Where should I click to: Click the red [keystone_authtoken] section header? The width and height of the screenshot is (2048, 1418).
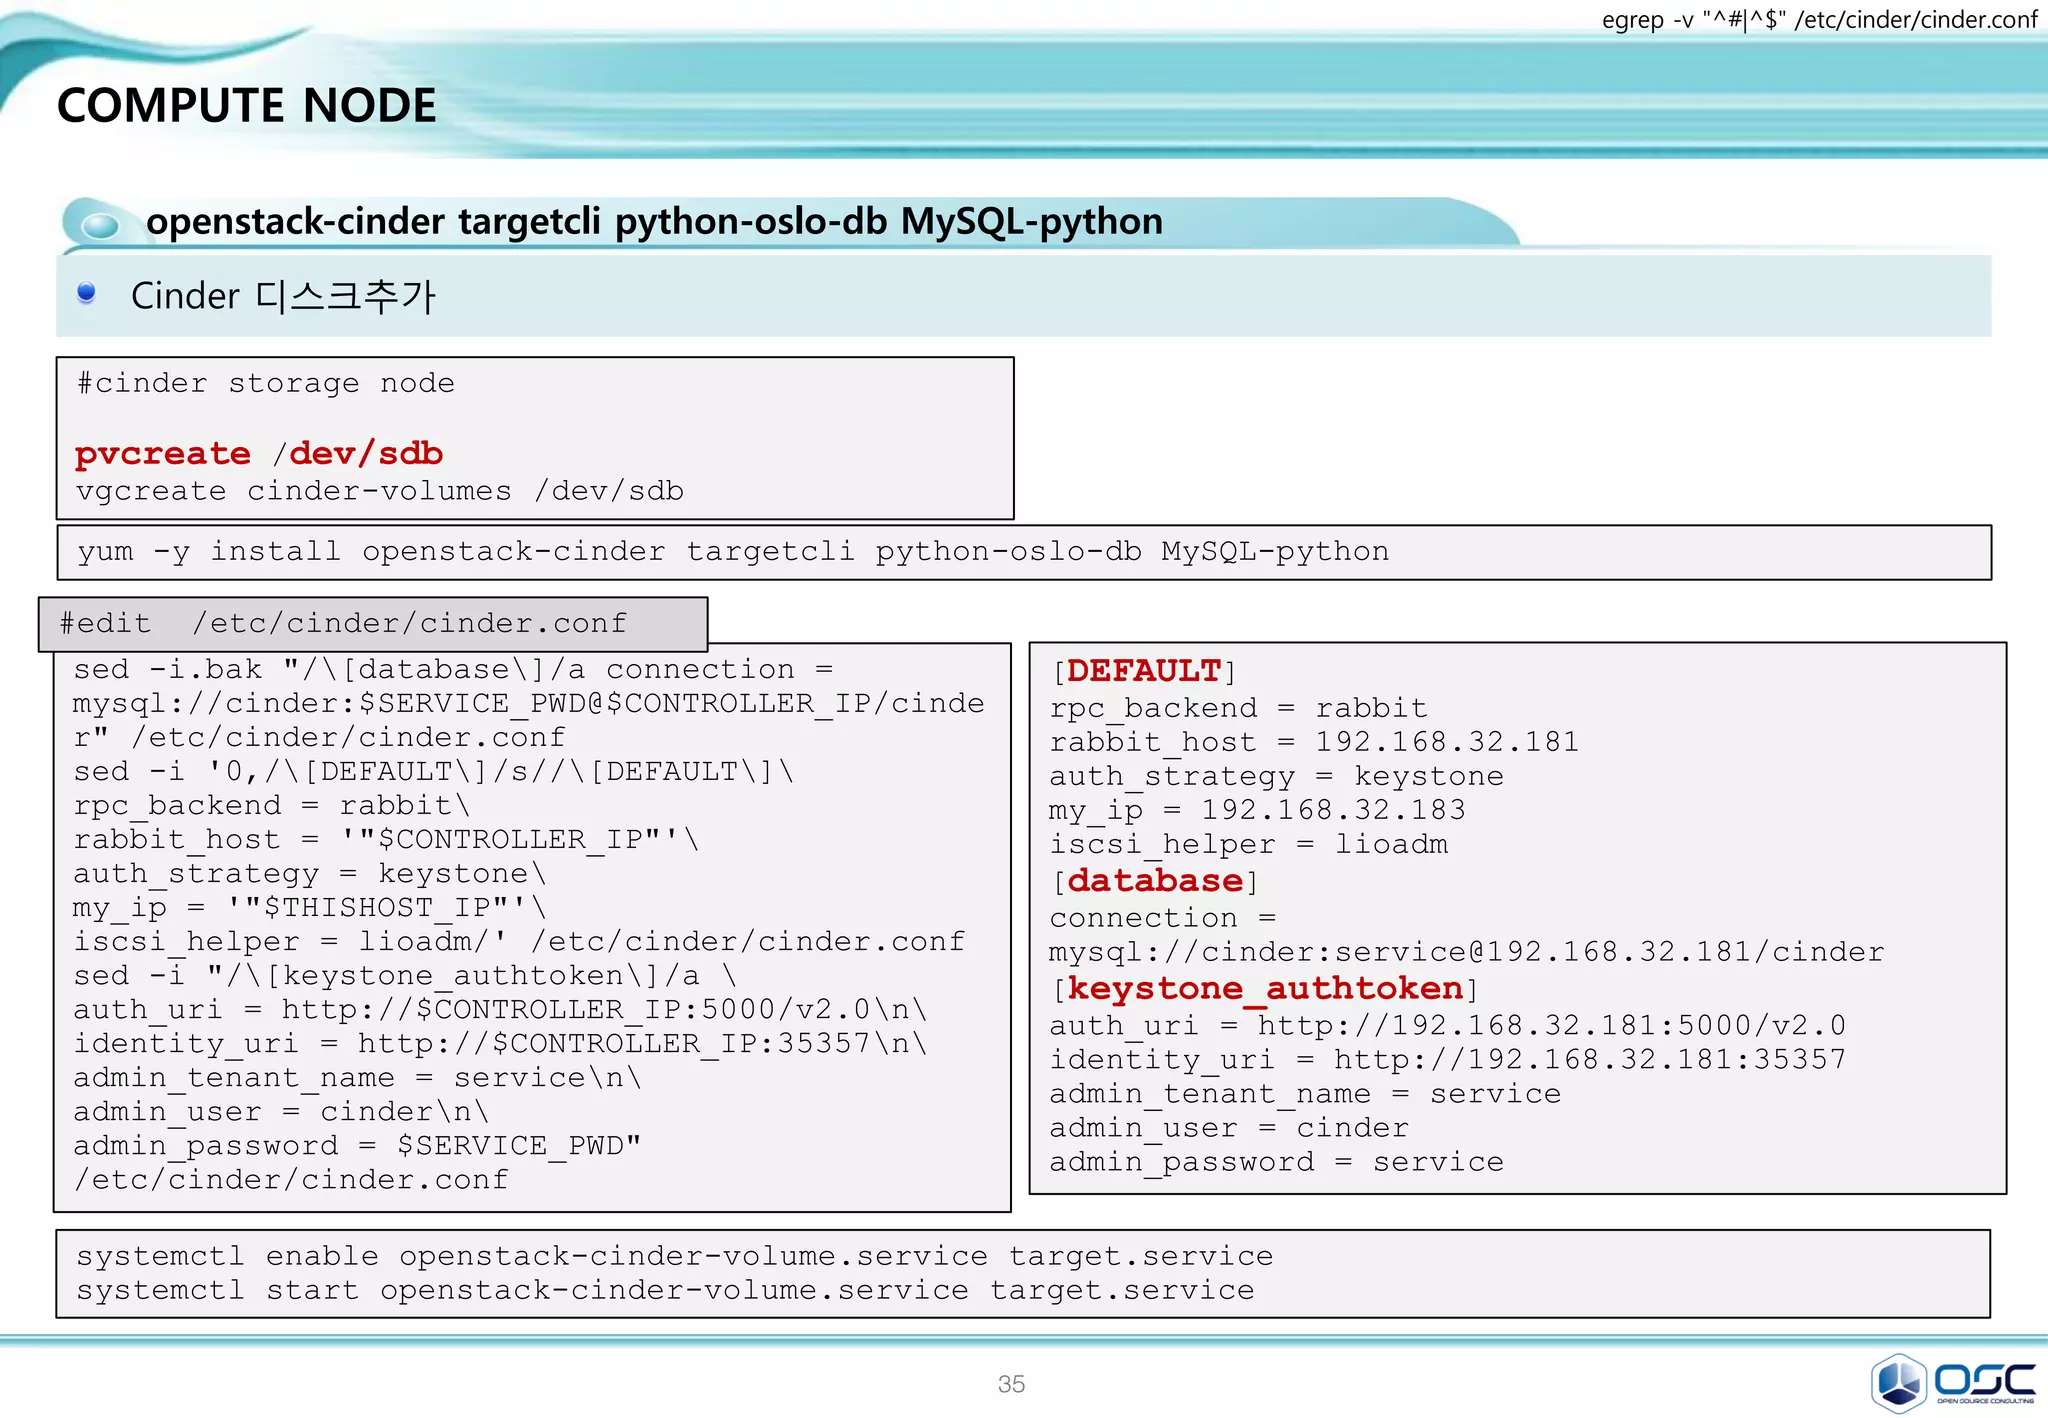tap(1265, 989)
